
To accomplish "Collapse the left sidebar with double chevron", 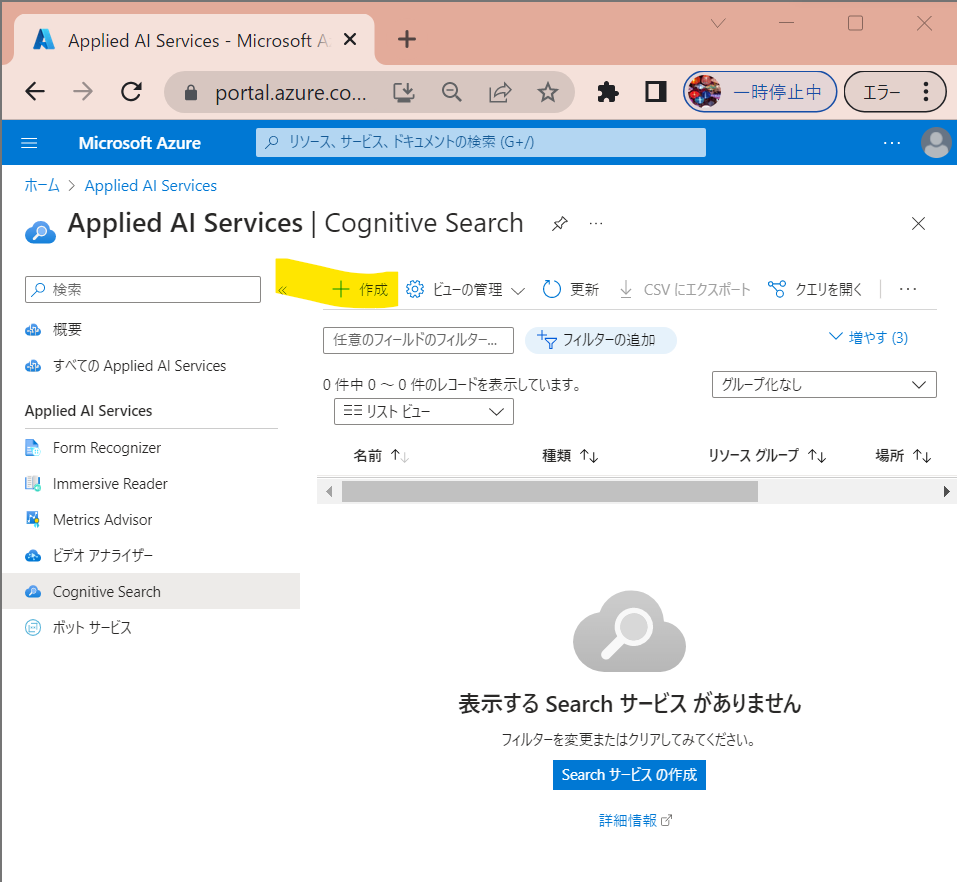I will pyautogui.click(x=282, y=290).
